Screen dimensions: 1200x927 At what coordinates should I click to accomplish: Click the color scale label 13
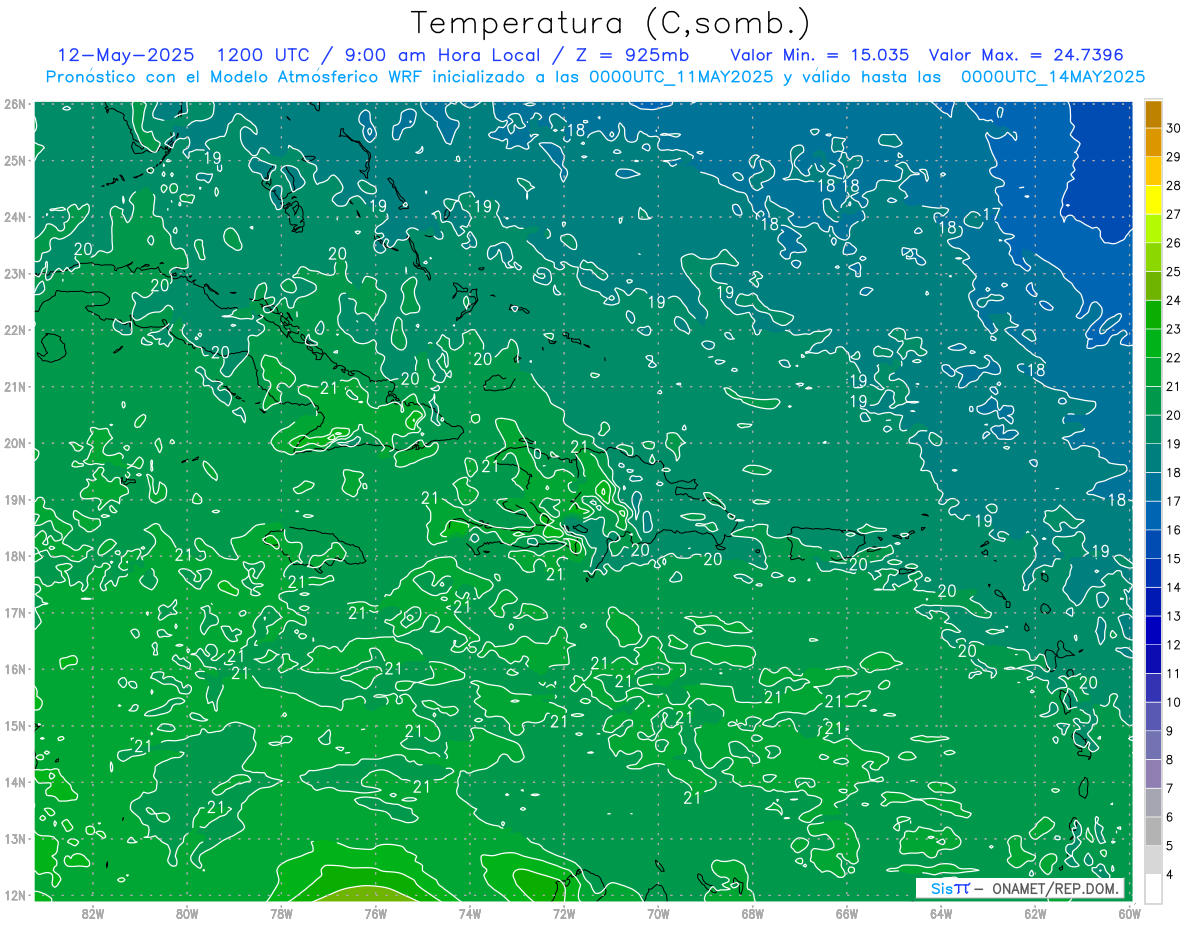pos(1174,616)
